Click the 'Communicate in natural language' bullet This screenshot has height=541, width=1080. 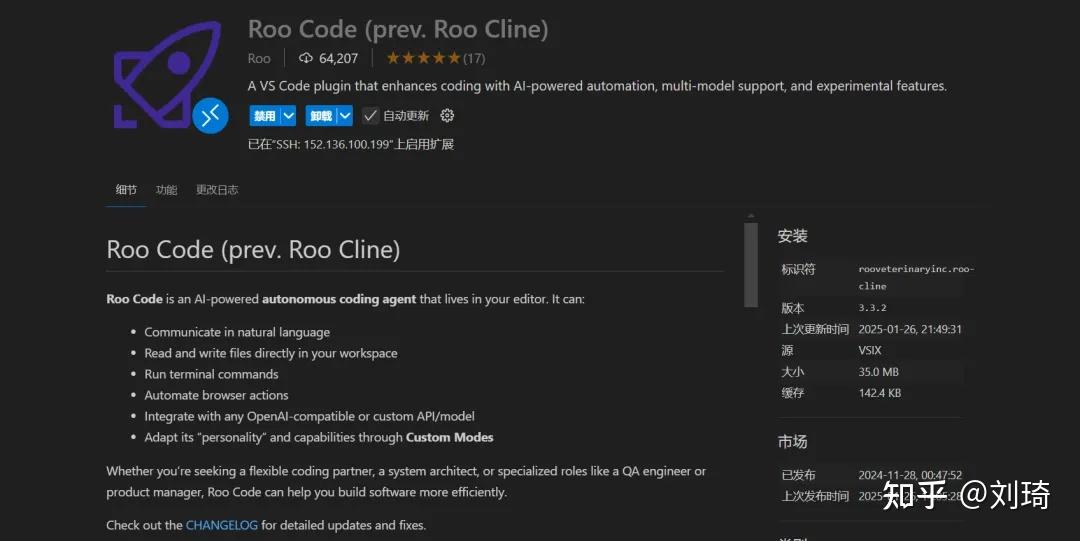[237, 332]
